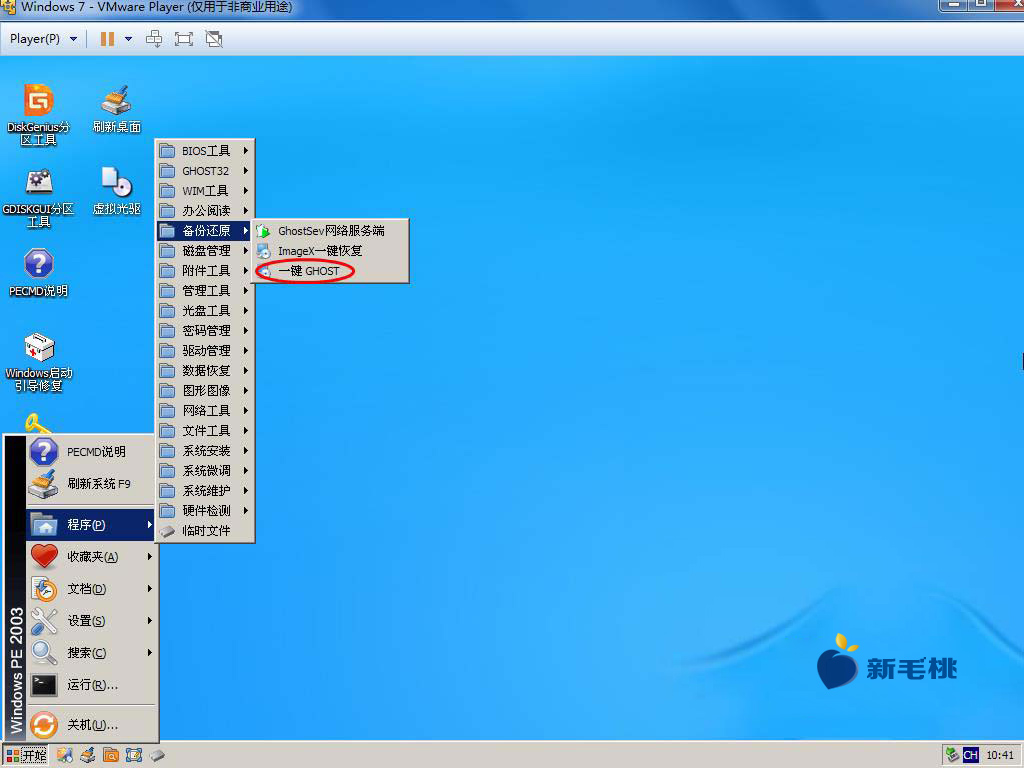Open pause button dropdown arrow
This screenshot has height=768, width=1024.
click(x=129, y=39)
